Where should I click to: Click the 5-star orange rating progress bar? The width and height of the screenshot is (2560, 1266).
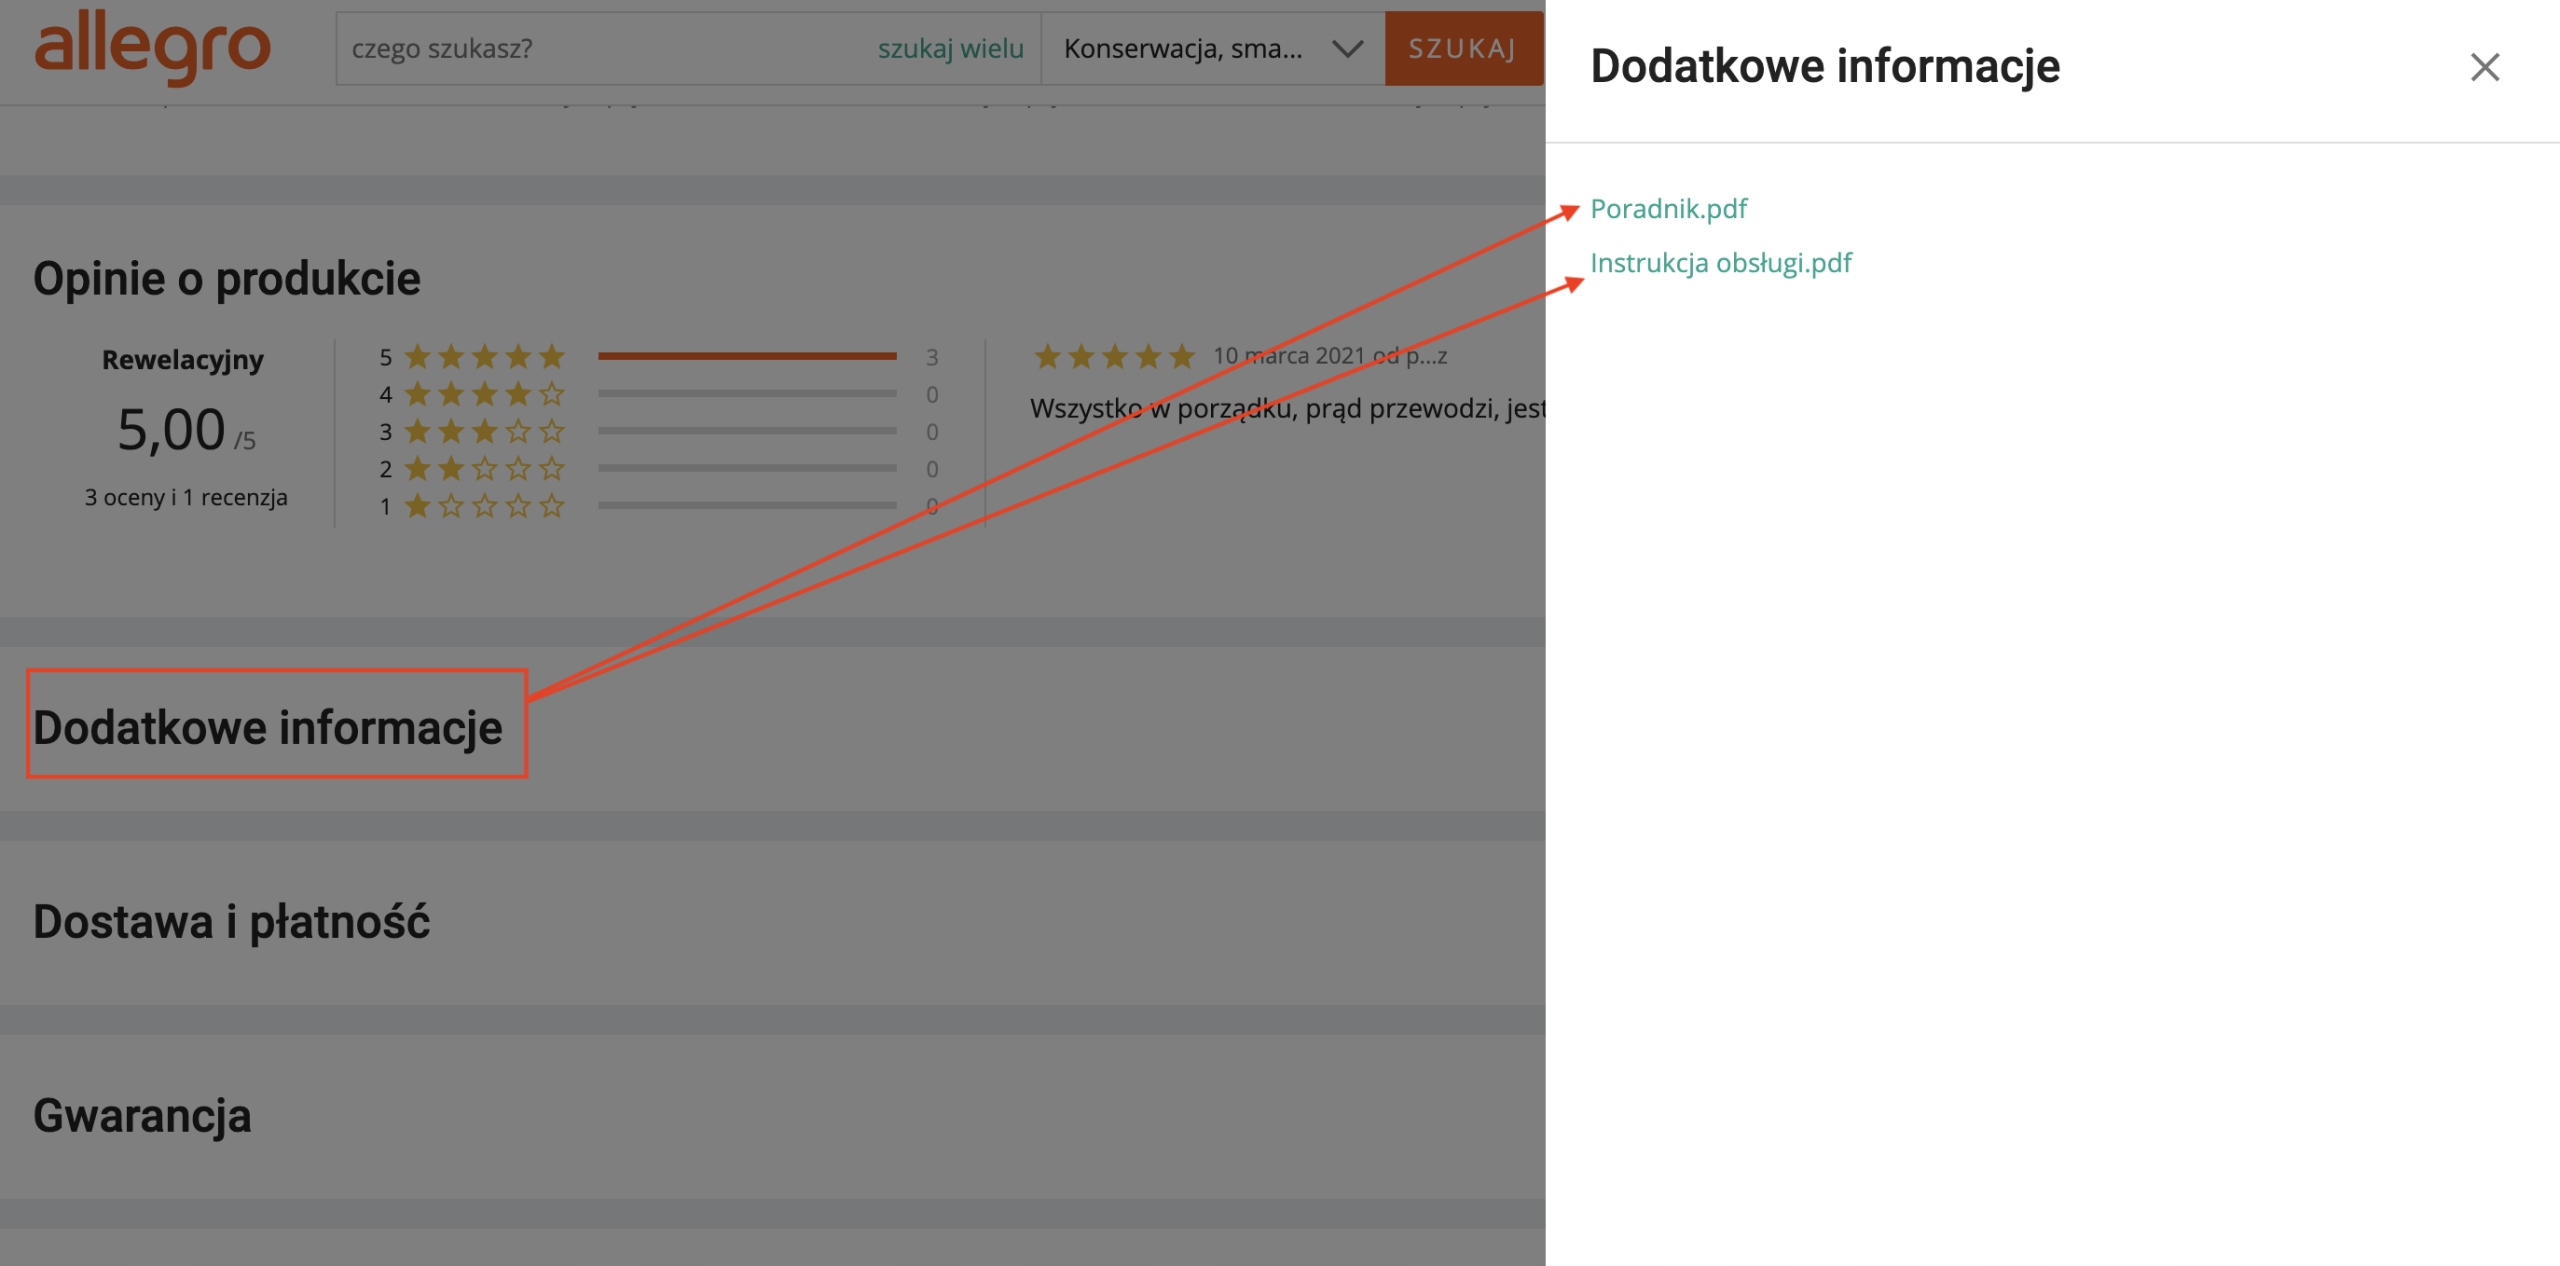(747, 356)
